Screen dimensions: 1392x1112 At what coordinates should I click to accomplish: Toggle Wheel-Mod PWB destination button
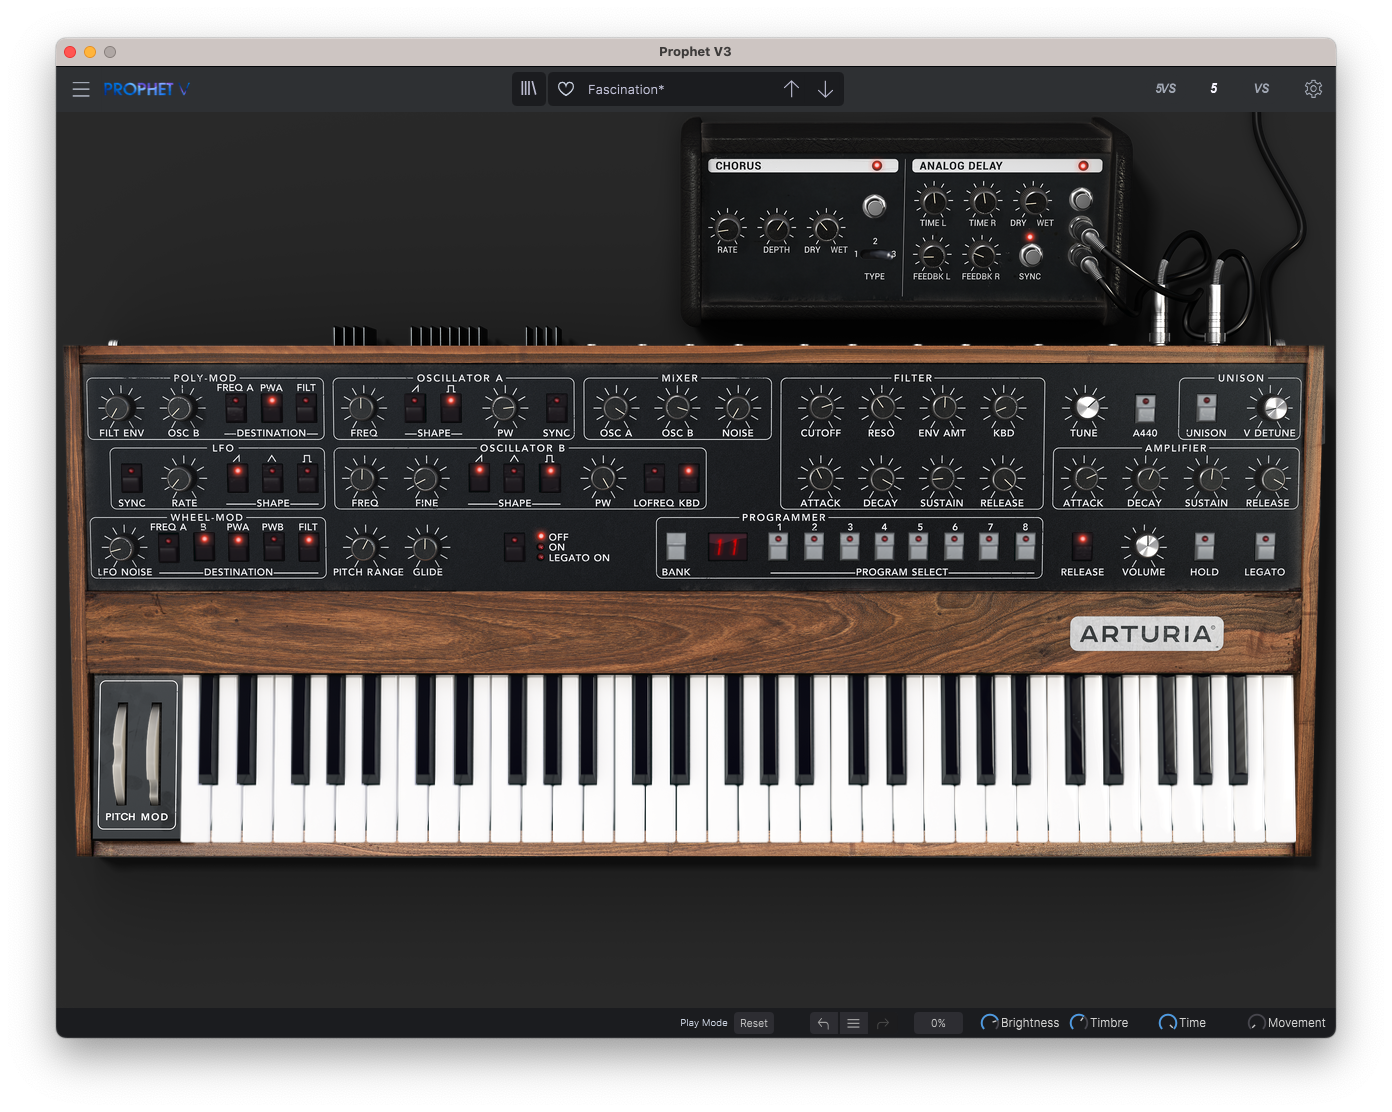pos(273,546)
